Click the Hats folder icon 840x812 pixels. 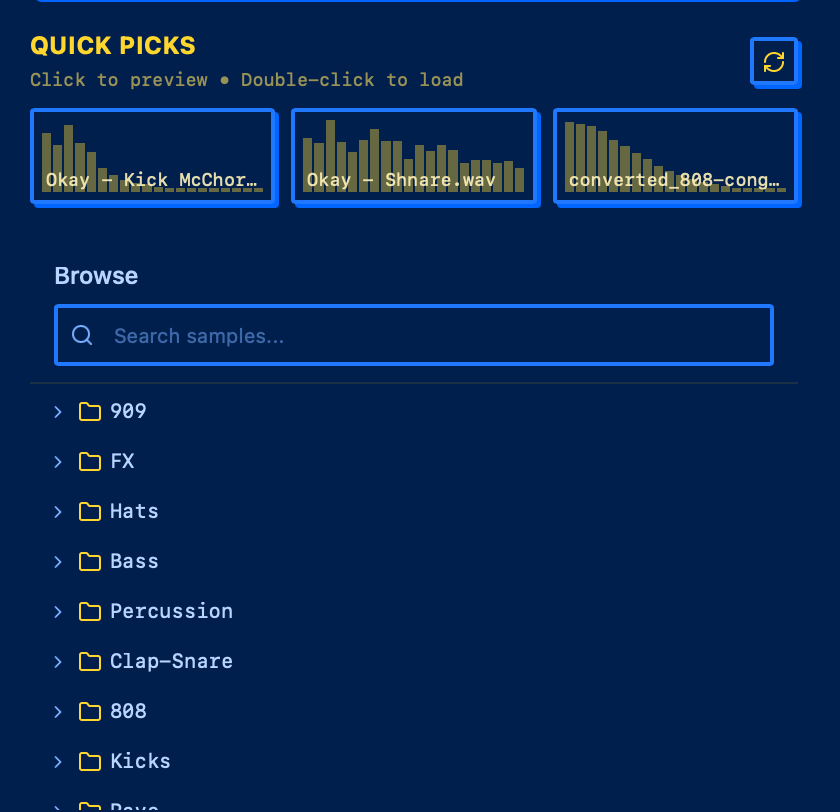point(90,512)
